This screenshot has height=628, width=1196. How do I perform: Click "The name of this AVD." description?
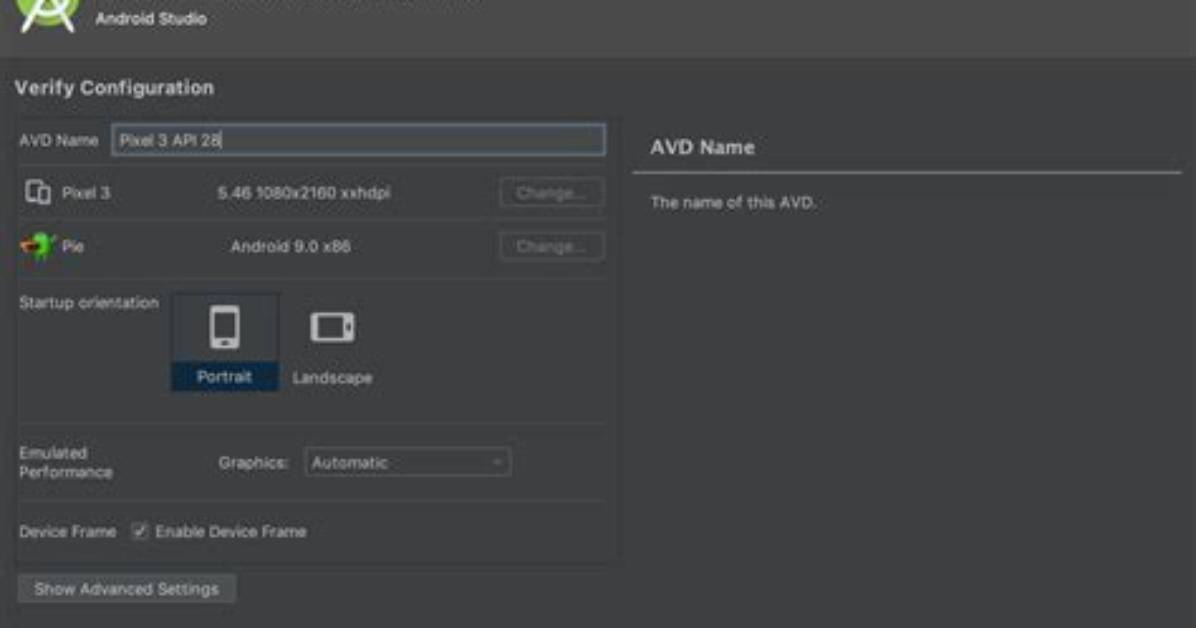[733, 203]
